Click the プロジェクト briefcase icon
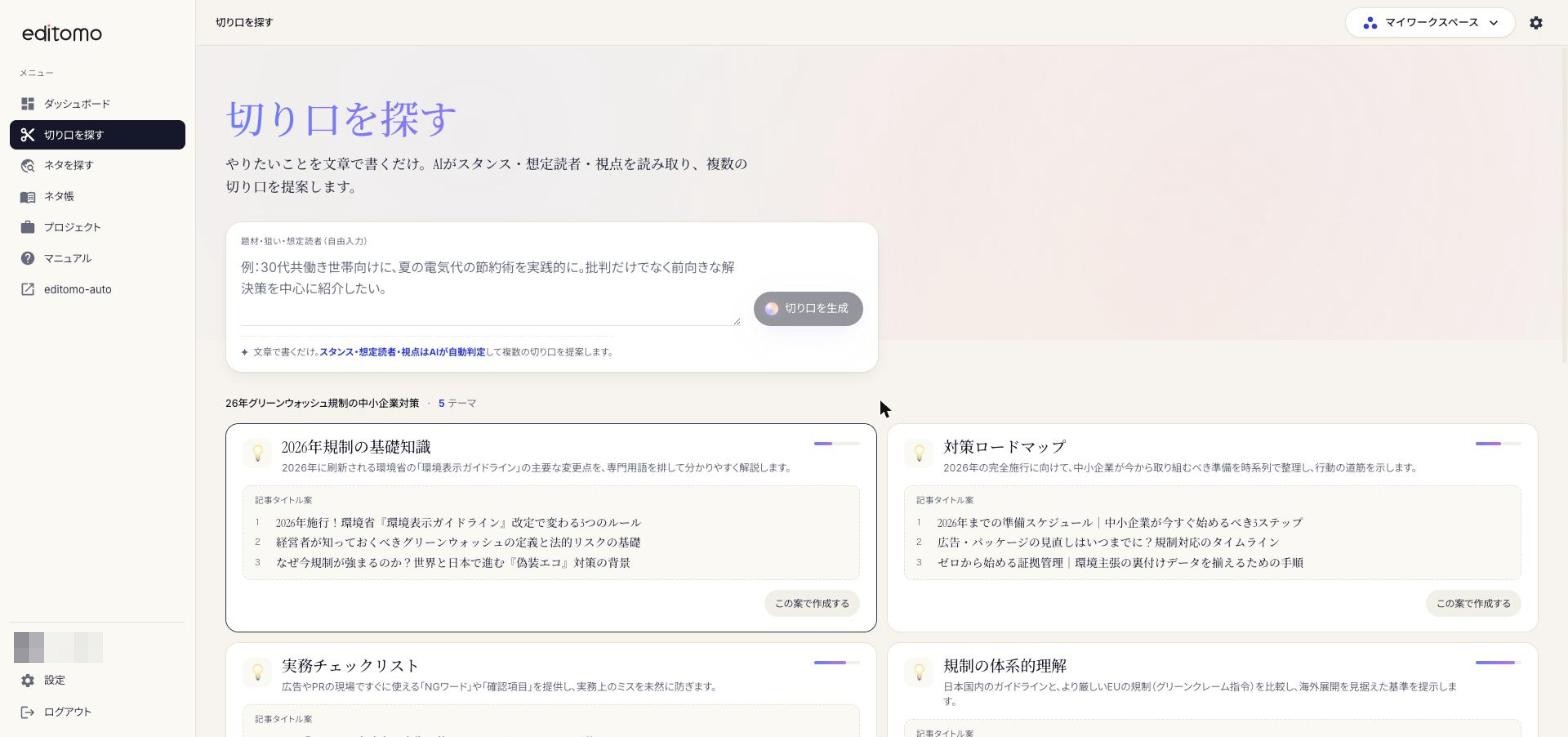 (x=27, y=227)
